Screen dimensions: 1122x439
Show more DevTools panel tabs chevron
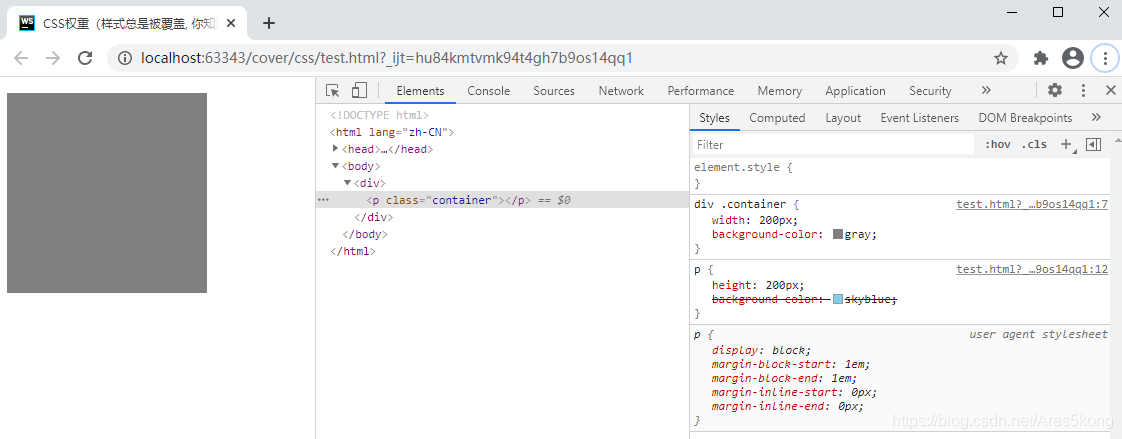[986, 90]
